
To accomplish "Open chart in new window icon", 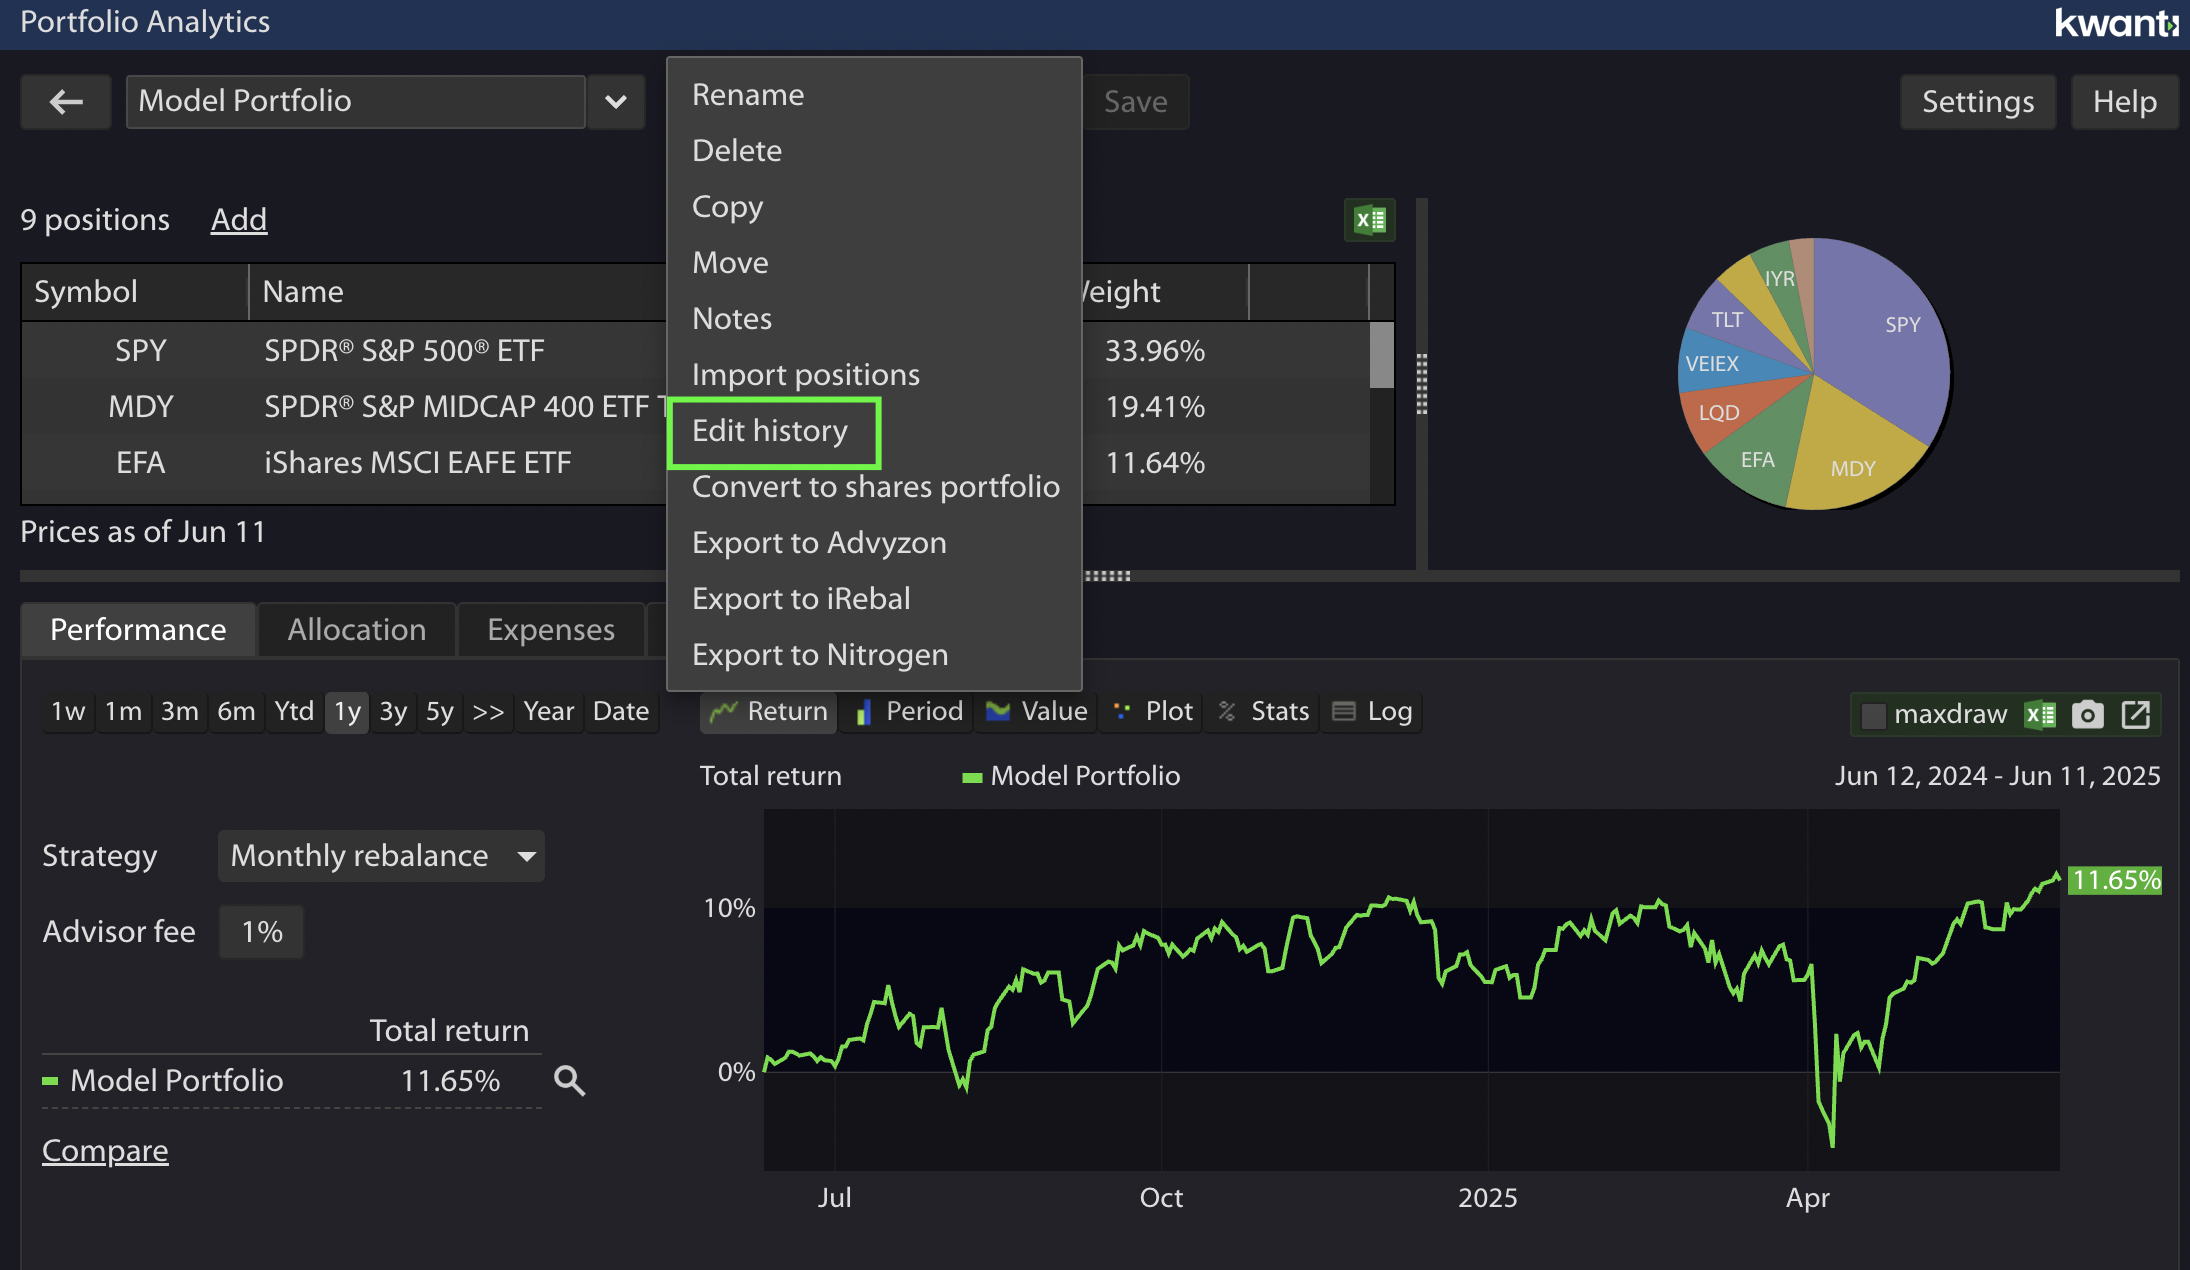I will 2136,714.
